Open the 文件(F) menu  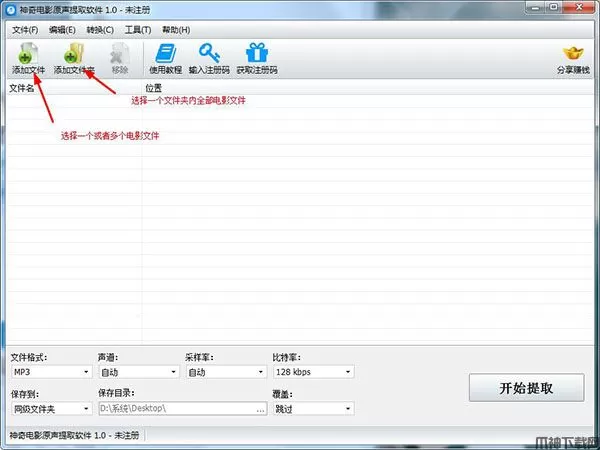[25, 30]
